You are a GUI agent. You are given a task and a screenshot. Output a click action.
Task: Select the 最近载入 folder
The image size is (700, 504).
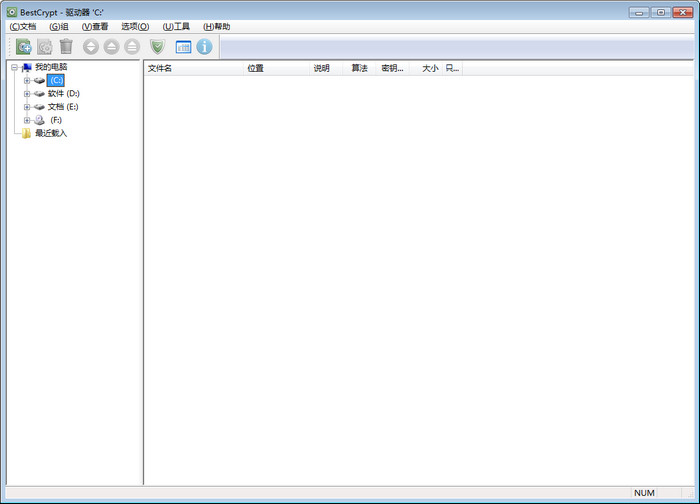point(51,133)
